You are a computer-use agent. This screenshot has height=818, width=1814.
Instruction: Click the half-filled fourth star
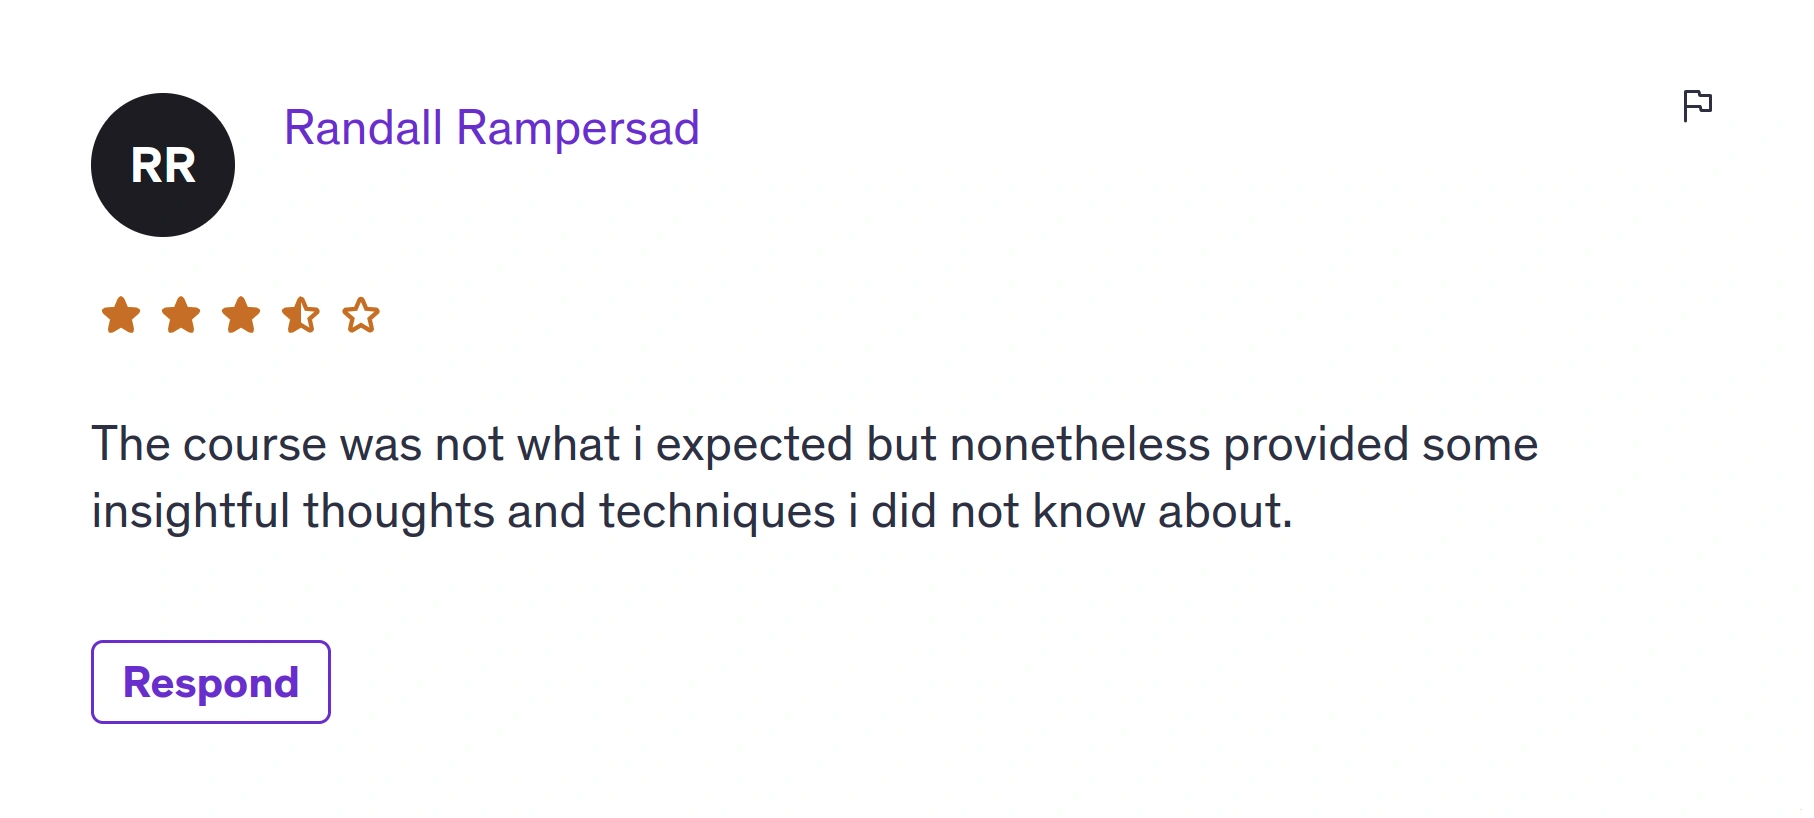click(301, 315)
